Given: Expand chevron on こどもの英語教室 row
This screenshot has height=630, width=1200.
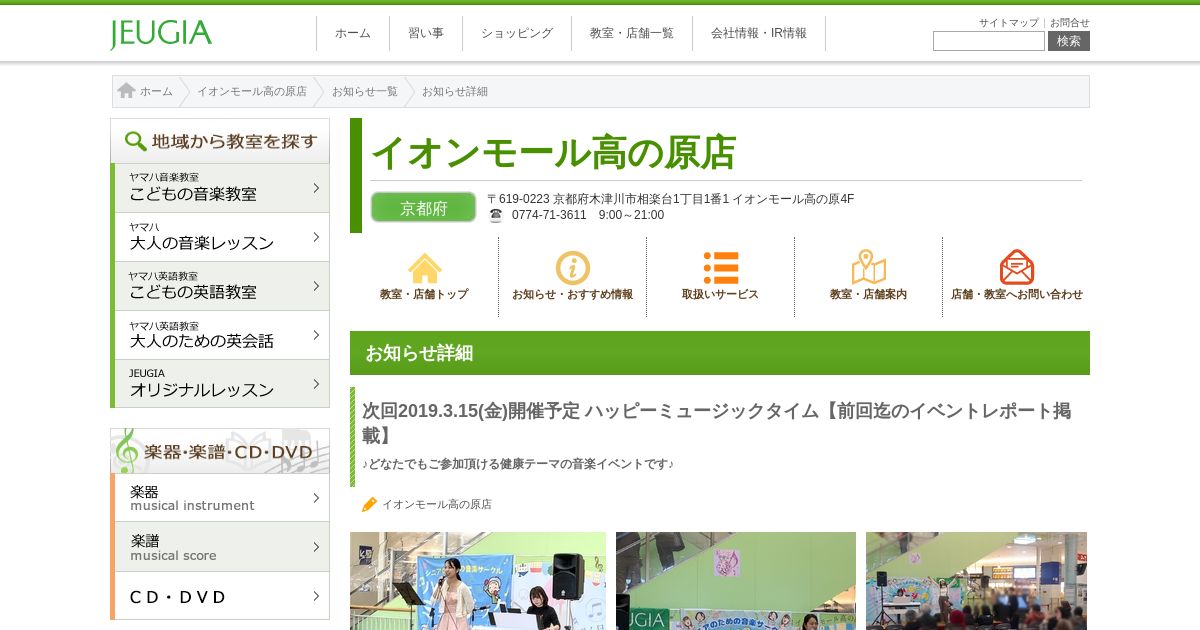Looking at the screenshot, I should (316, 286).
